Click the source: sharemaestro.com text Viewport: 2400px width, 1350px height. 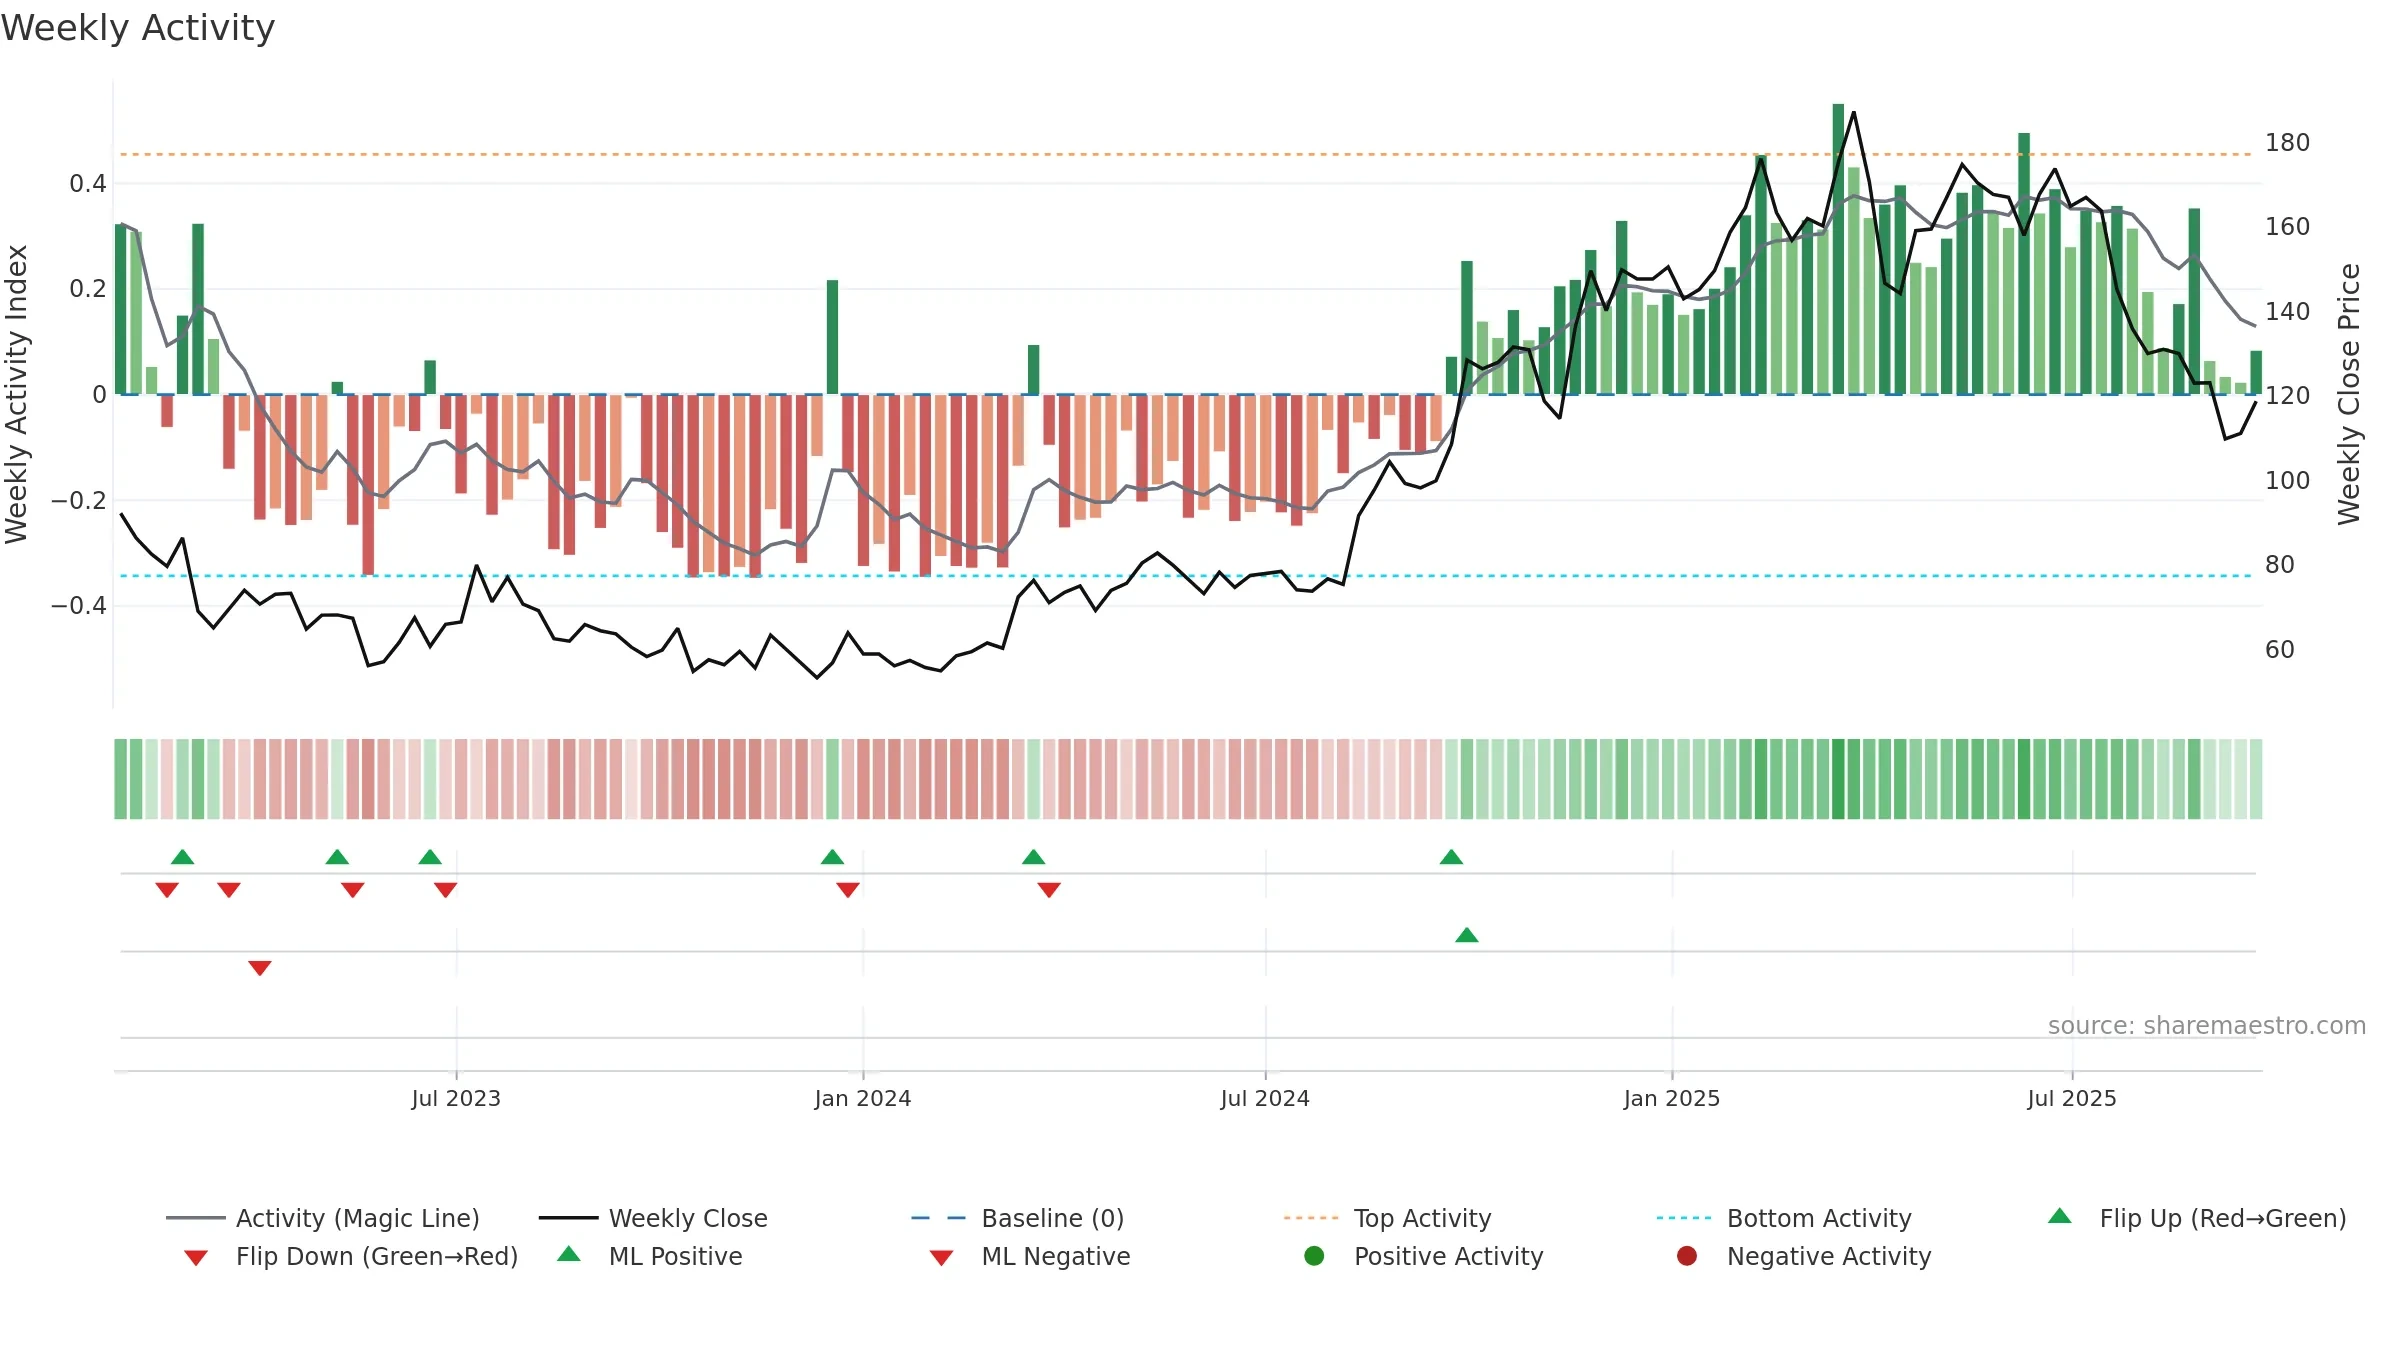point(2207,1025)
